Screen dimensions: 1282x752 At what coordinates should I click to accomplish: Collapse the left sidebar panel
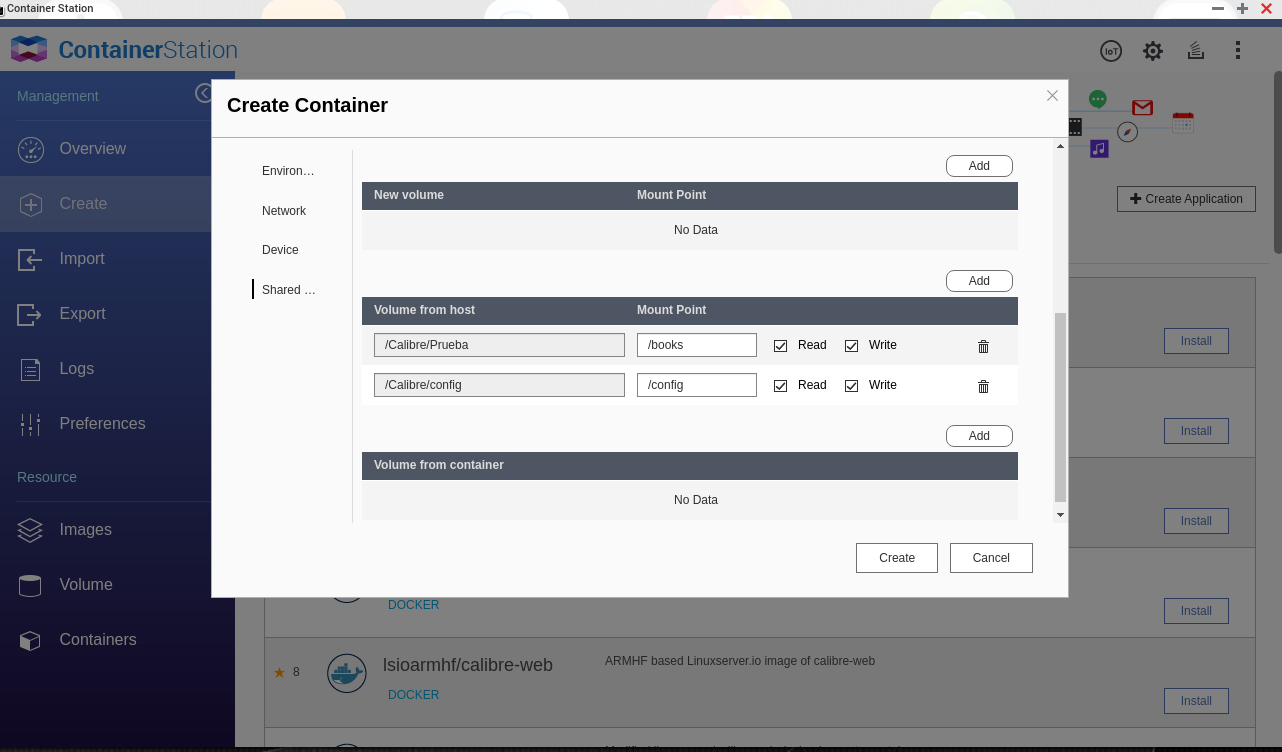coord(203,93)
